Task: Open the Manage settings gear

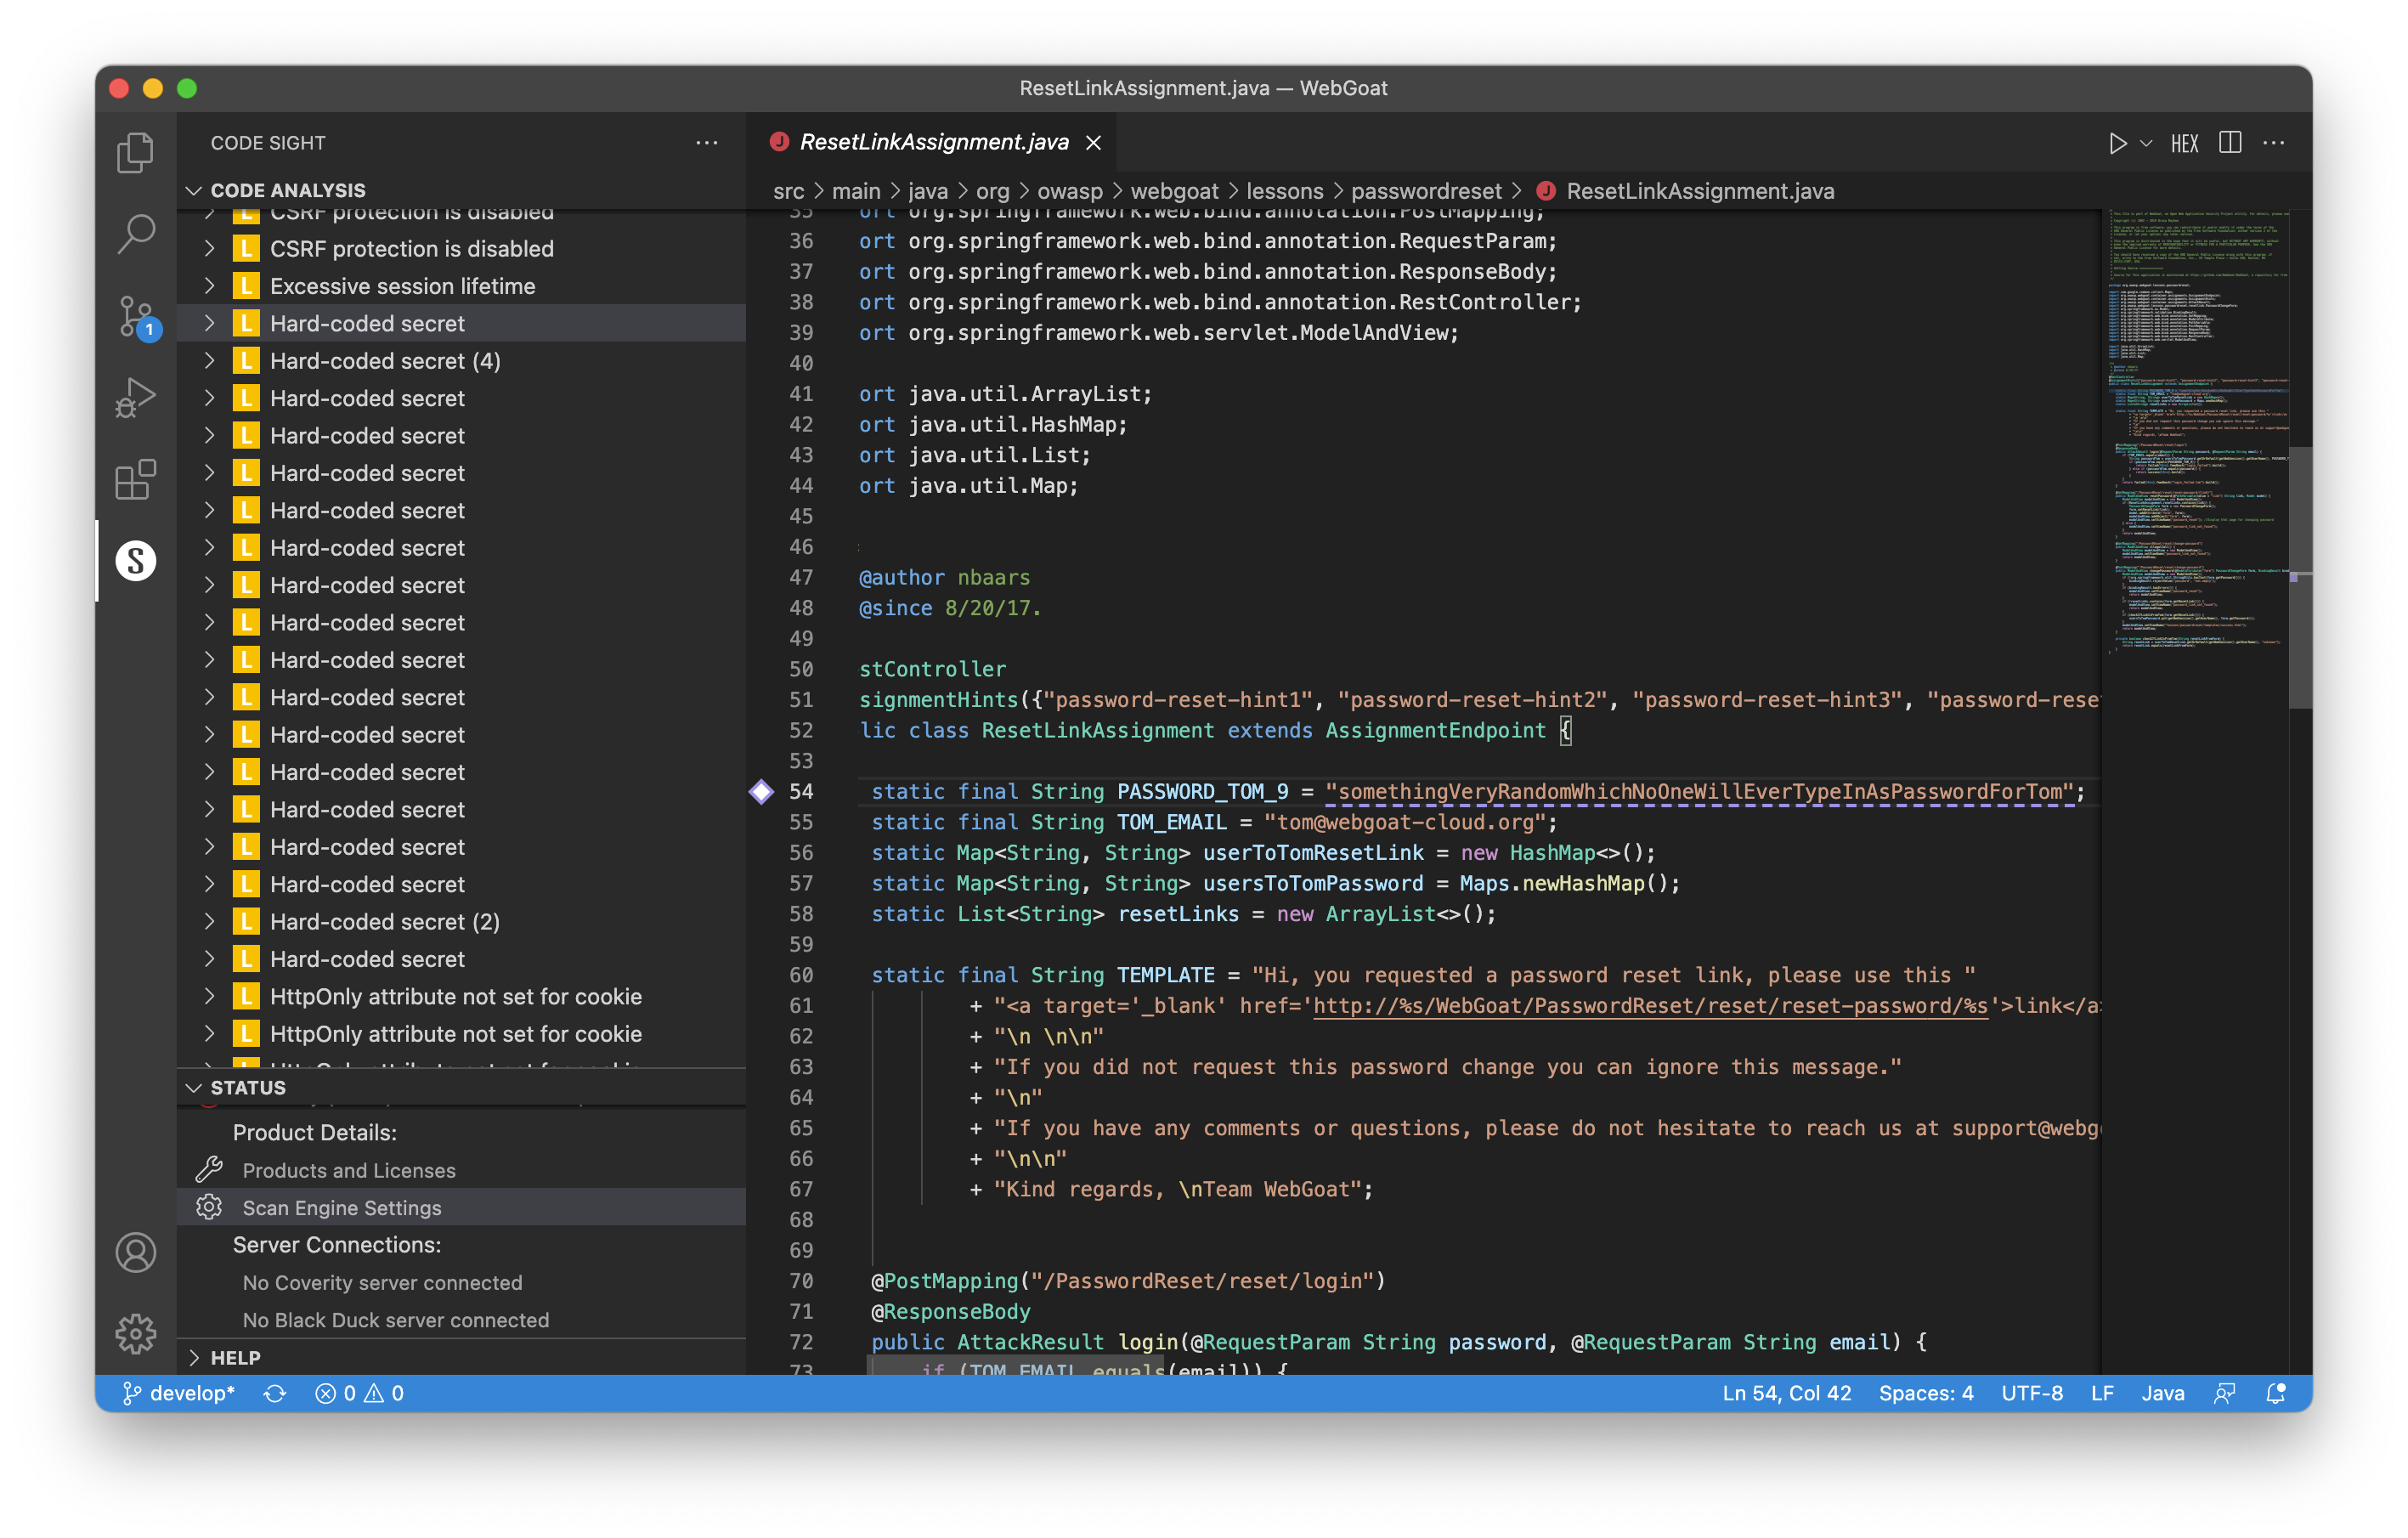Action: [135, 1333]
